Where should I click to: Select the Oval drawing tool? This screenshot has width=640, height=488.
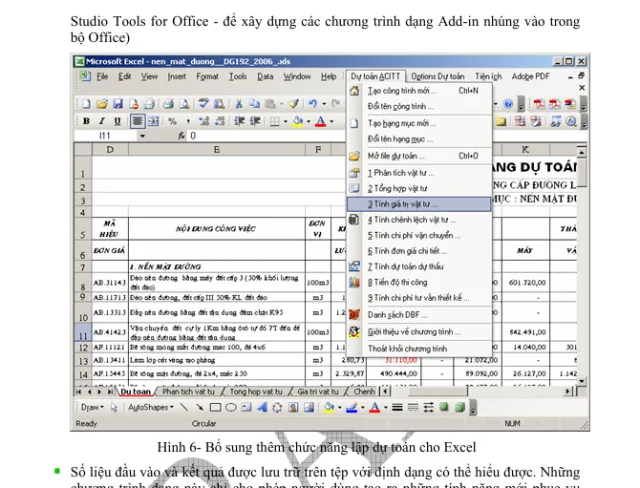pyautogui.click(x=231, y=407)
